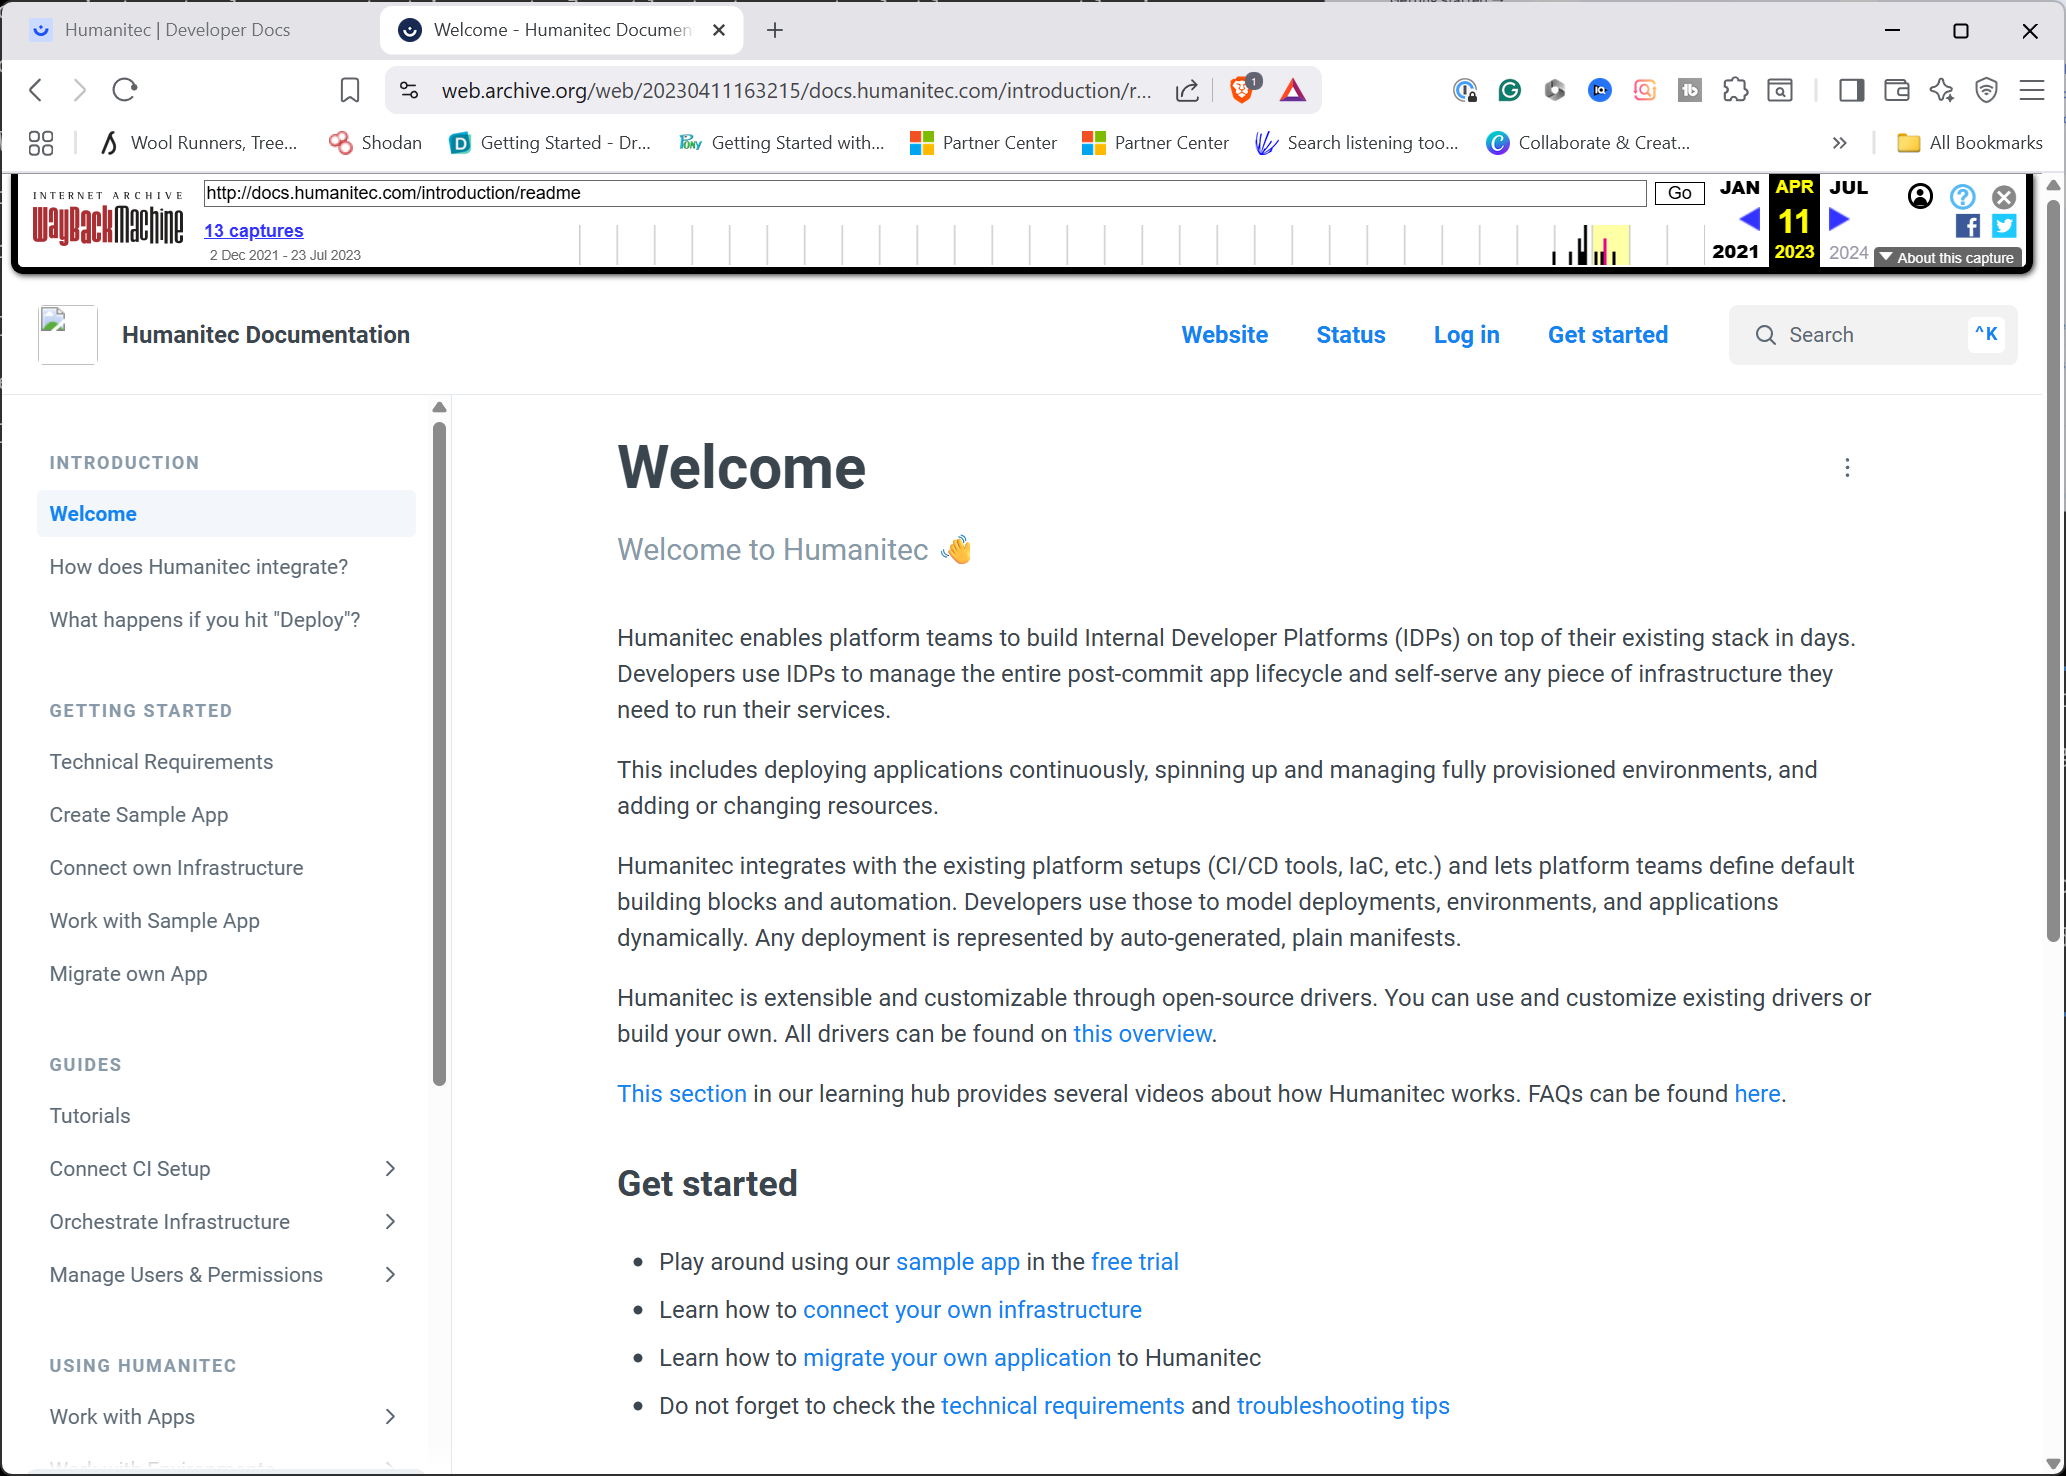This screenshot has height=1476, width=2066.
Task: Open How does Humanitec integrate? page
Action: tap(199, 566)
